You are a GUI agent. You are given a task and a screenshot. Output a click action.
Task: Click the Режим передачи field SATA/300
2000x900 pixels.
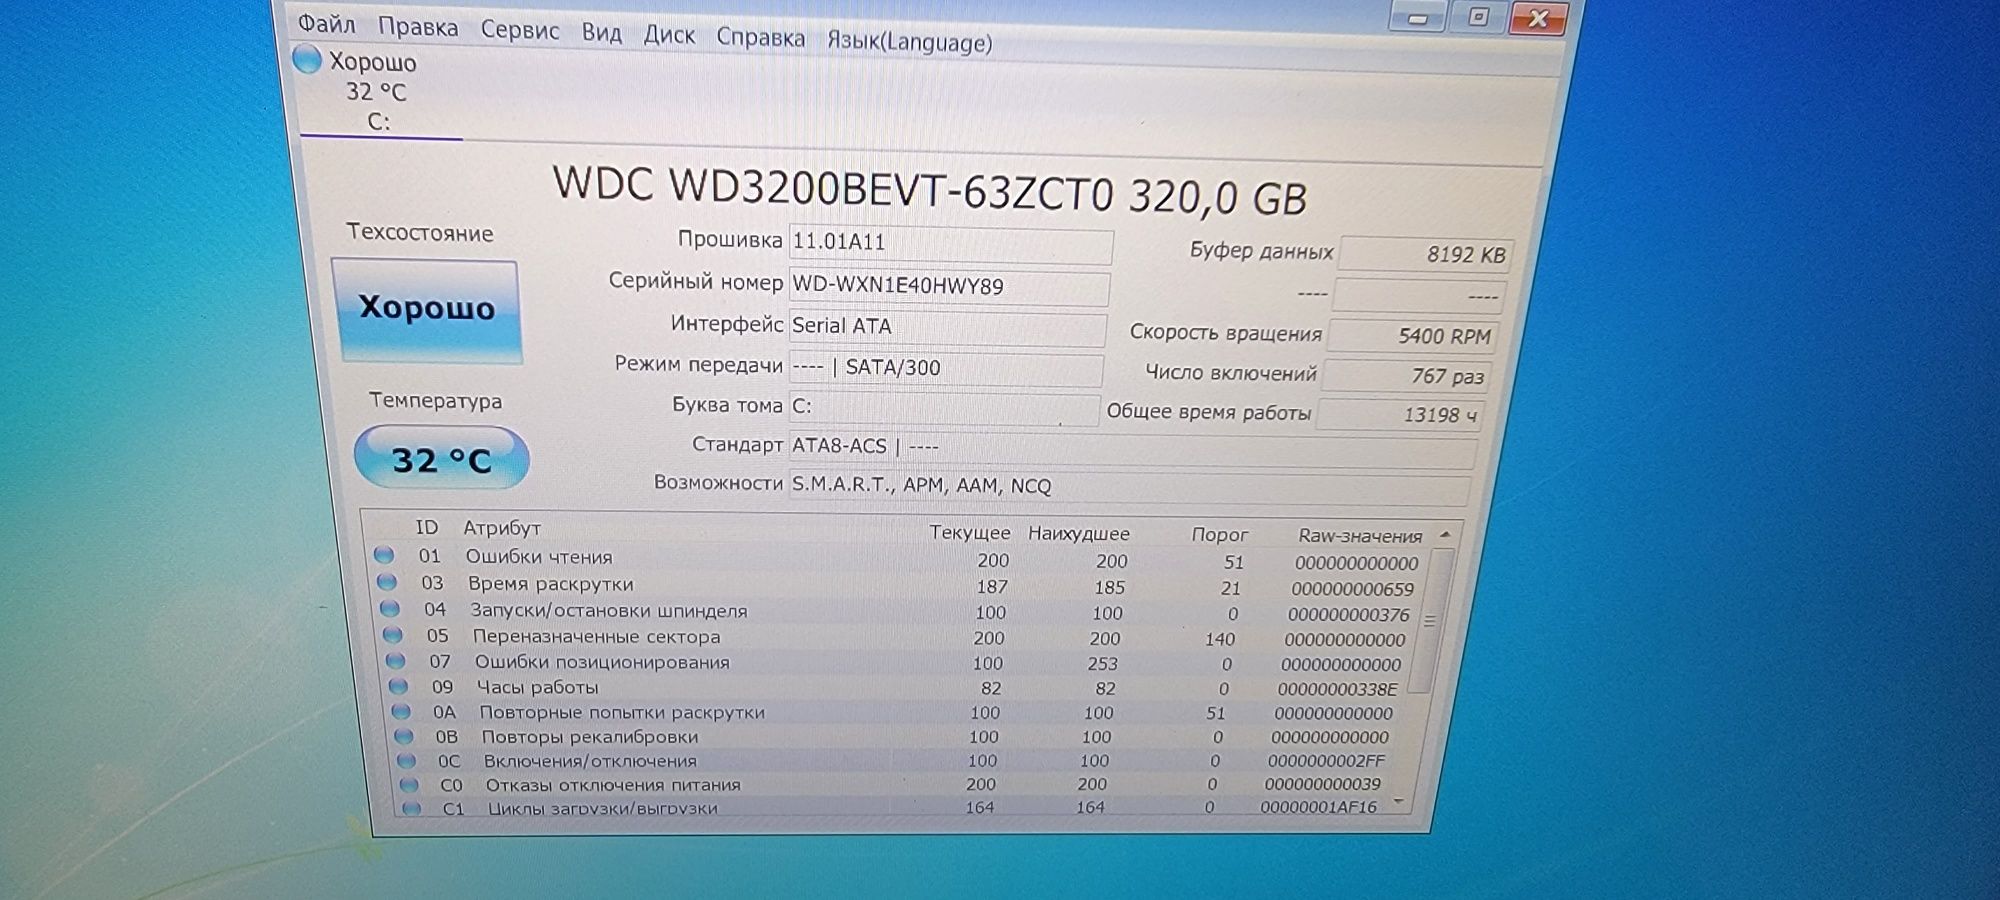point(945,369)
